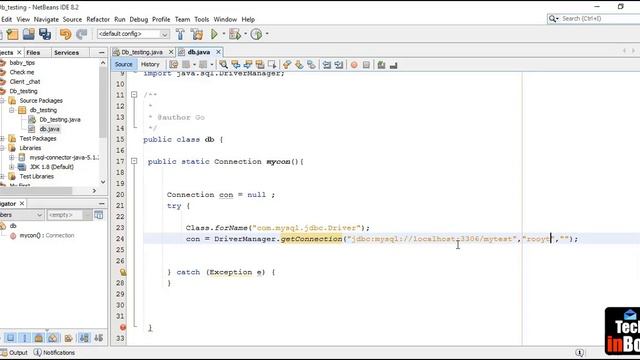The image size is (640, 360).
Task: Click the Find Previous Occurrence editor icon
Action: tap(236, 64)
